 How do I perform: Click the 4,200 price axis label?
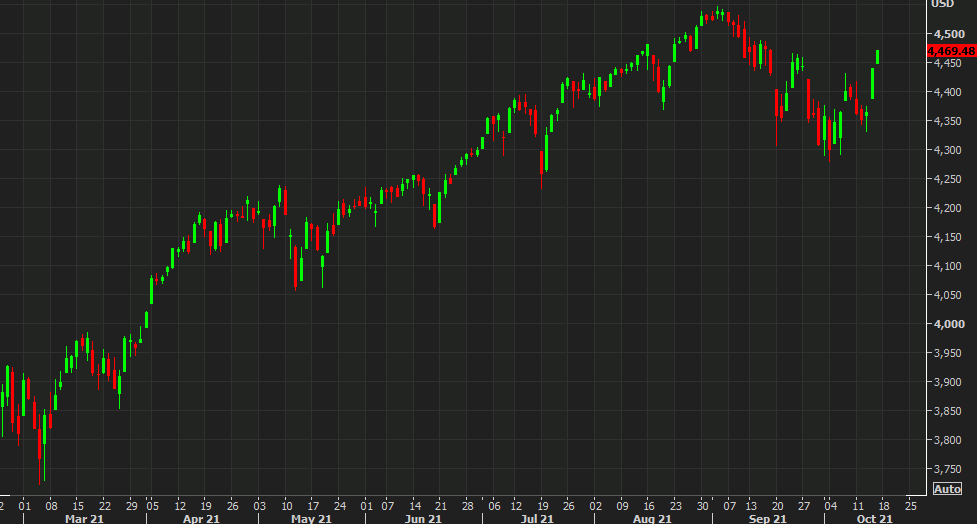tap(947, 208)
